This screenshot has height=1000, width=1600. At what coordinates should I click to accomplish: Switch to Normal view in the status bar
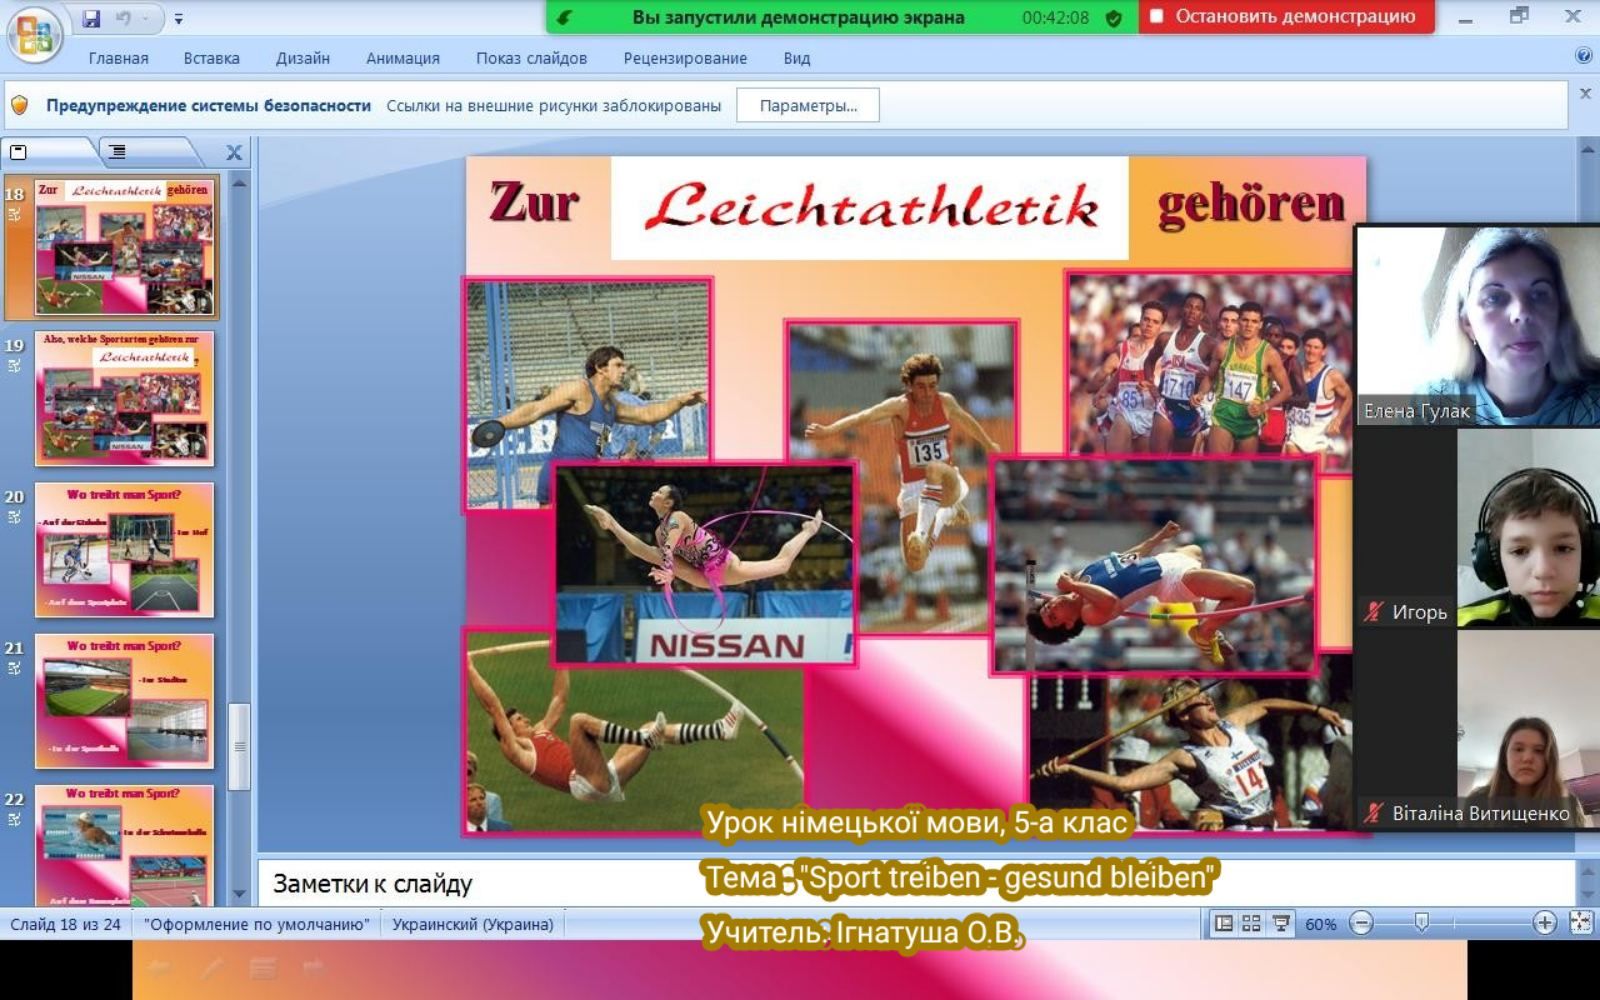(1223, 923)
